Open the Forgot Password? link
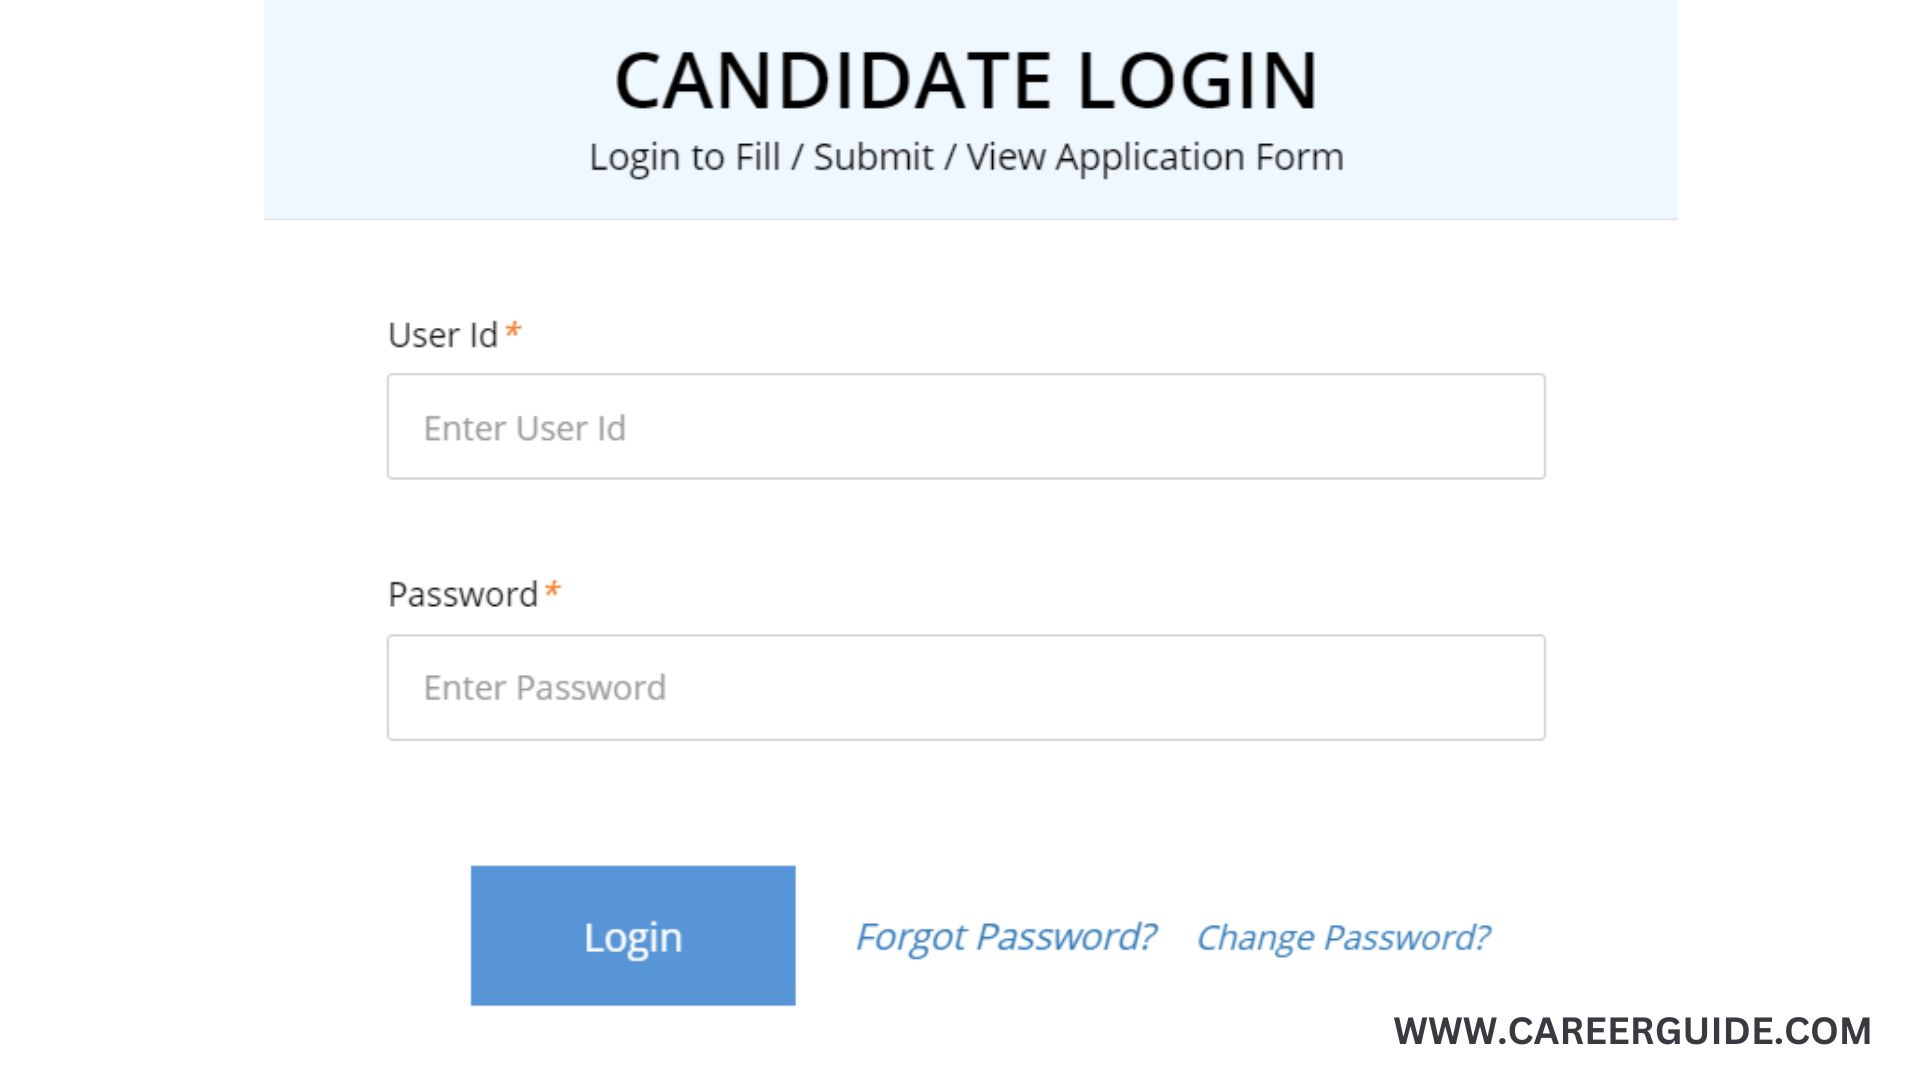 1005,937
